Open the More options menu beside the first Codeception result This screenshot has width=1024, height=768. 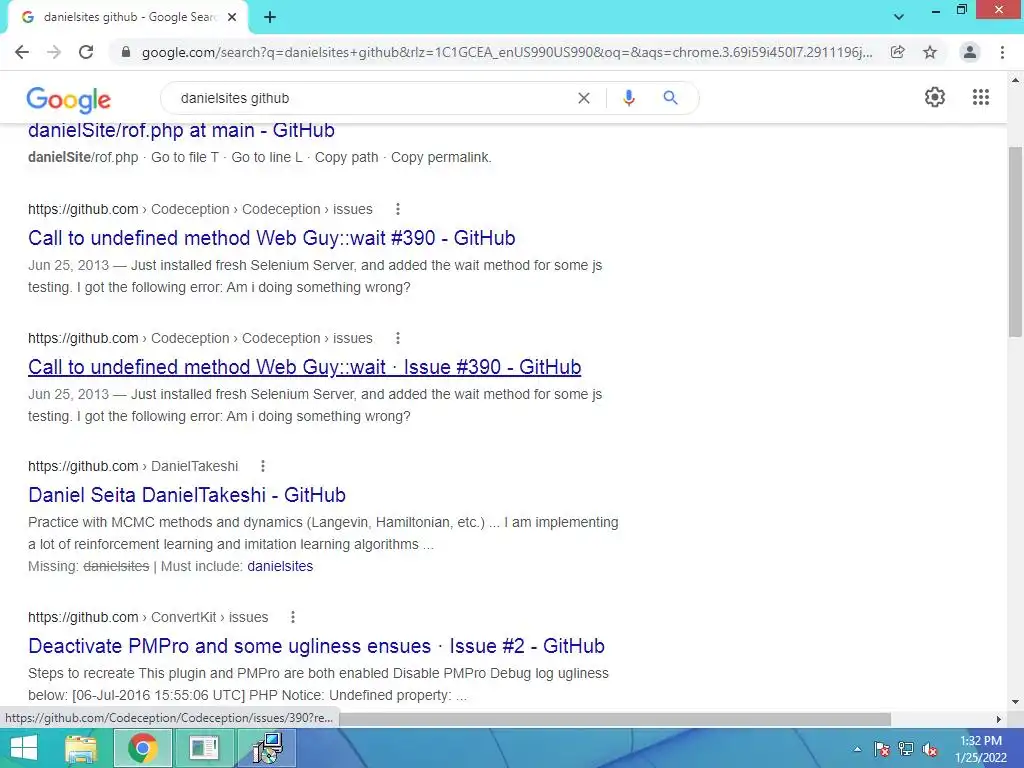[x=398, y=209]
